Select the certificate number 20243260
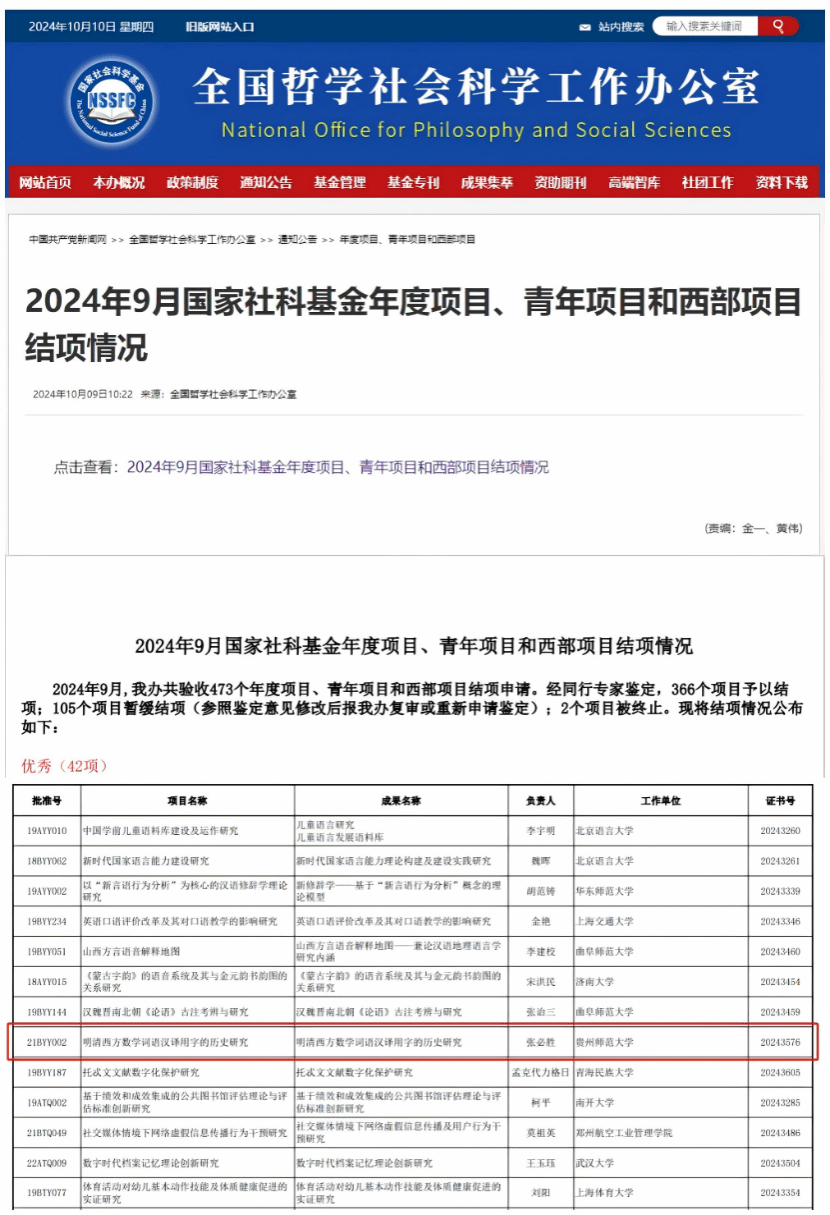The height and width of the screenshot is (1215, 830). coord(780,831)
